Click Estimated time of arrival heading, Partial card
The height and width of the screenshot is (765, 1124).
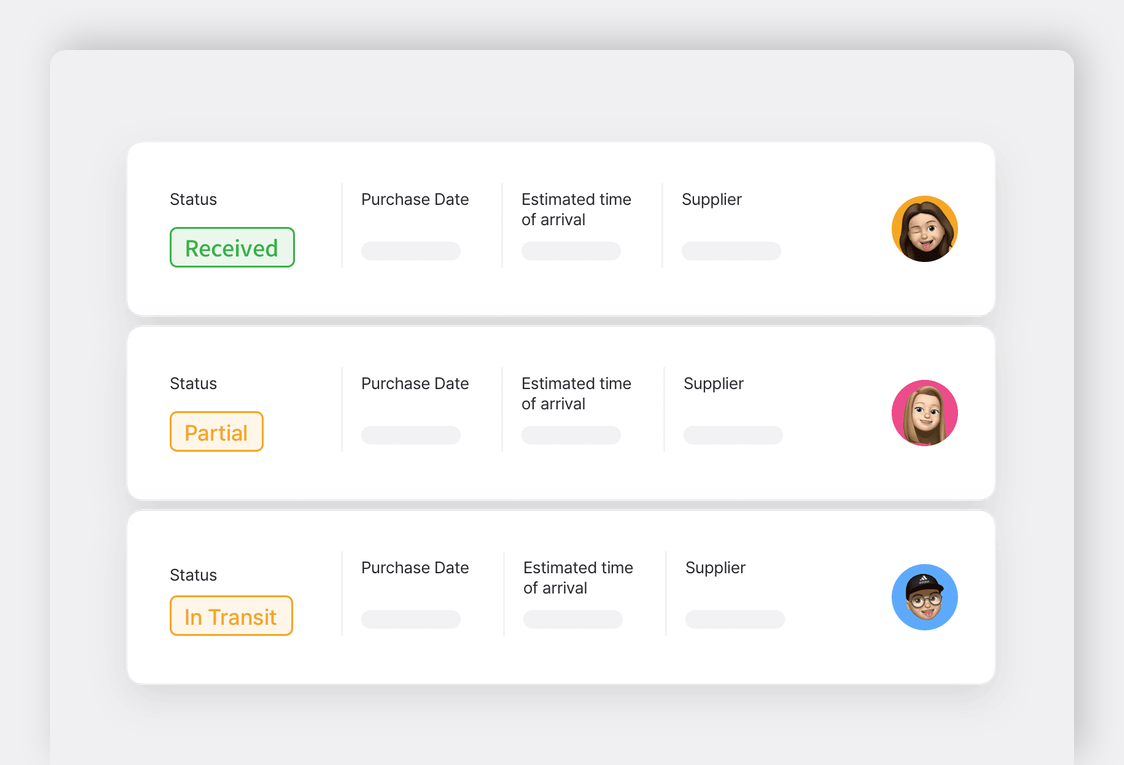[x=576, y=393]
